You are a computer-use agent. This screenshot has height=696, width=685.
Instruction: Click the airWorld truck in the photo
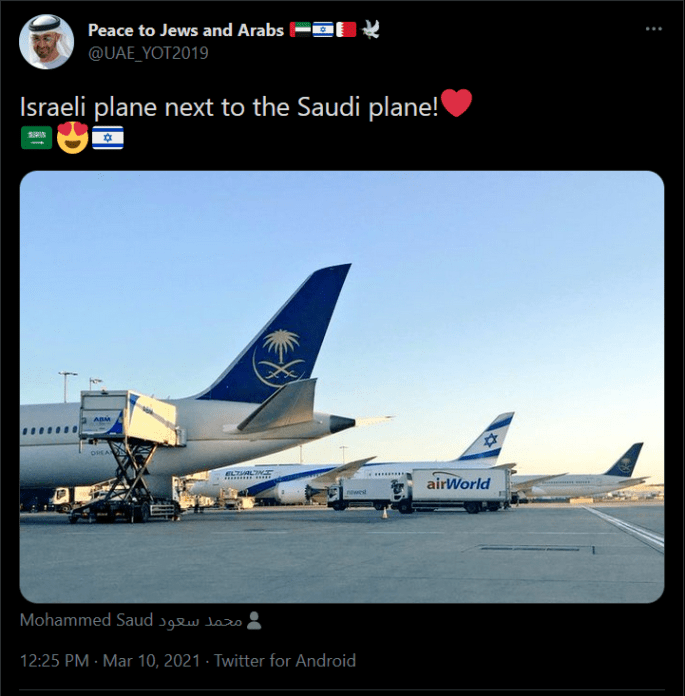tap(458, 487)
